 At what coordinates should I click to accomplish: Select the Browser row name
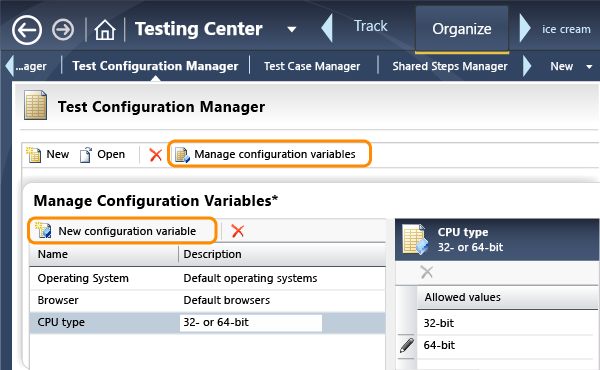pos(58,300)
